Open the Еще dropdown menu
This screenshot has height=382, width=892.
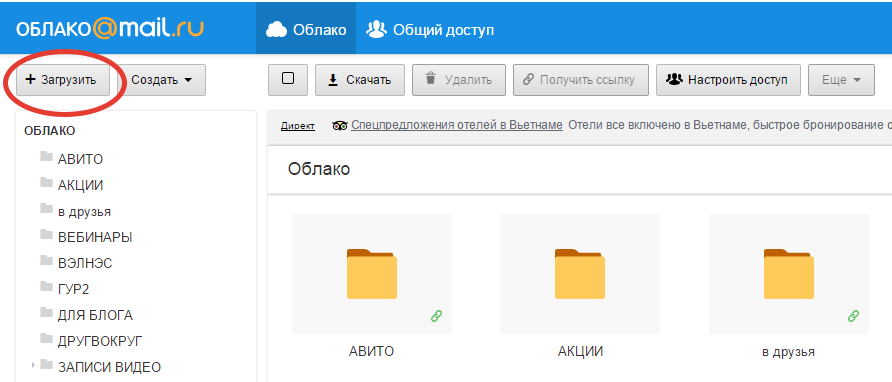841,80
